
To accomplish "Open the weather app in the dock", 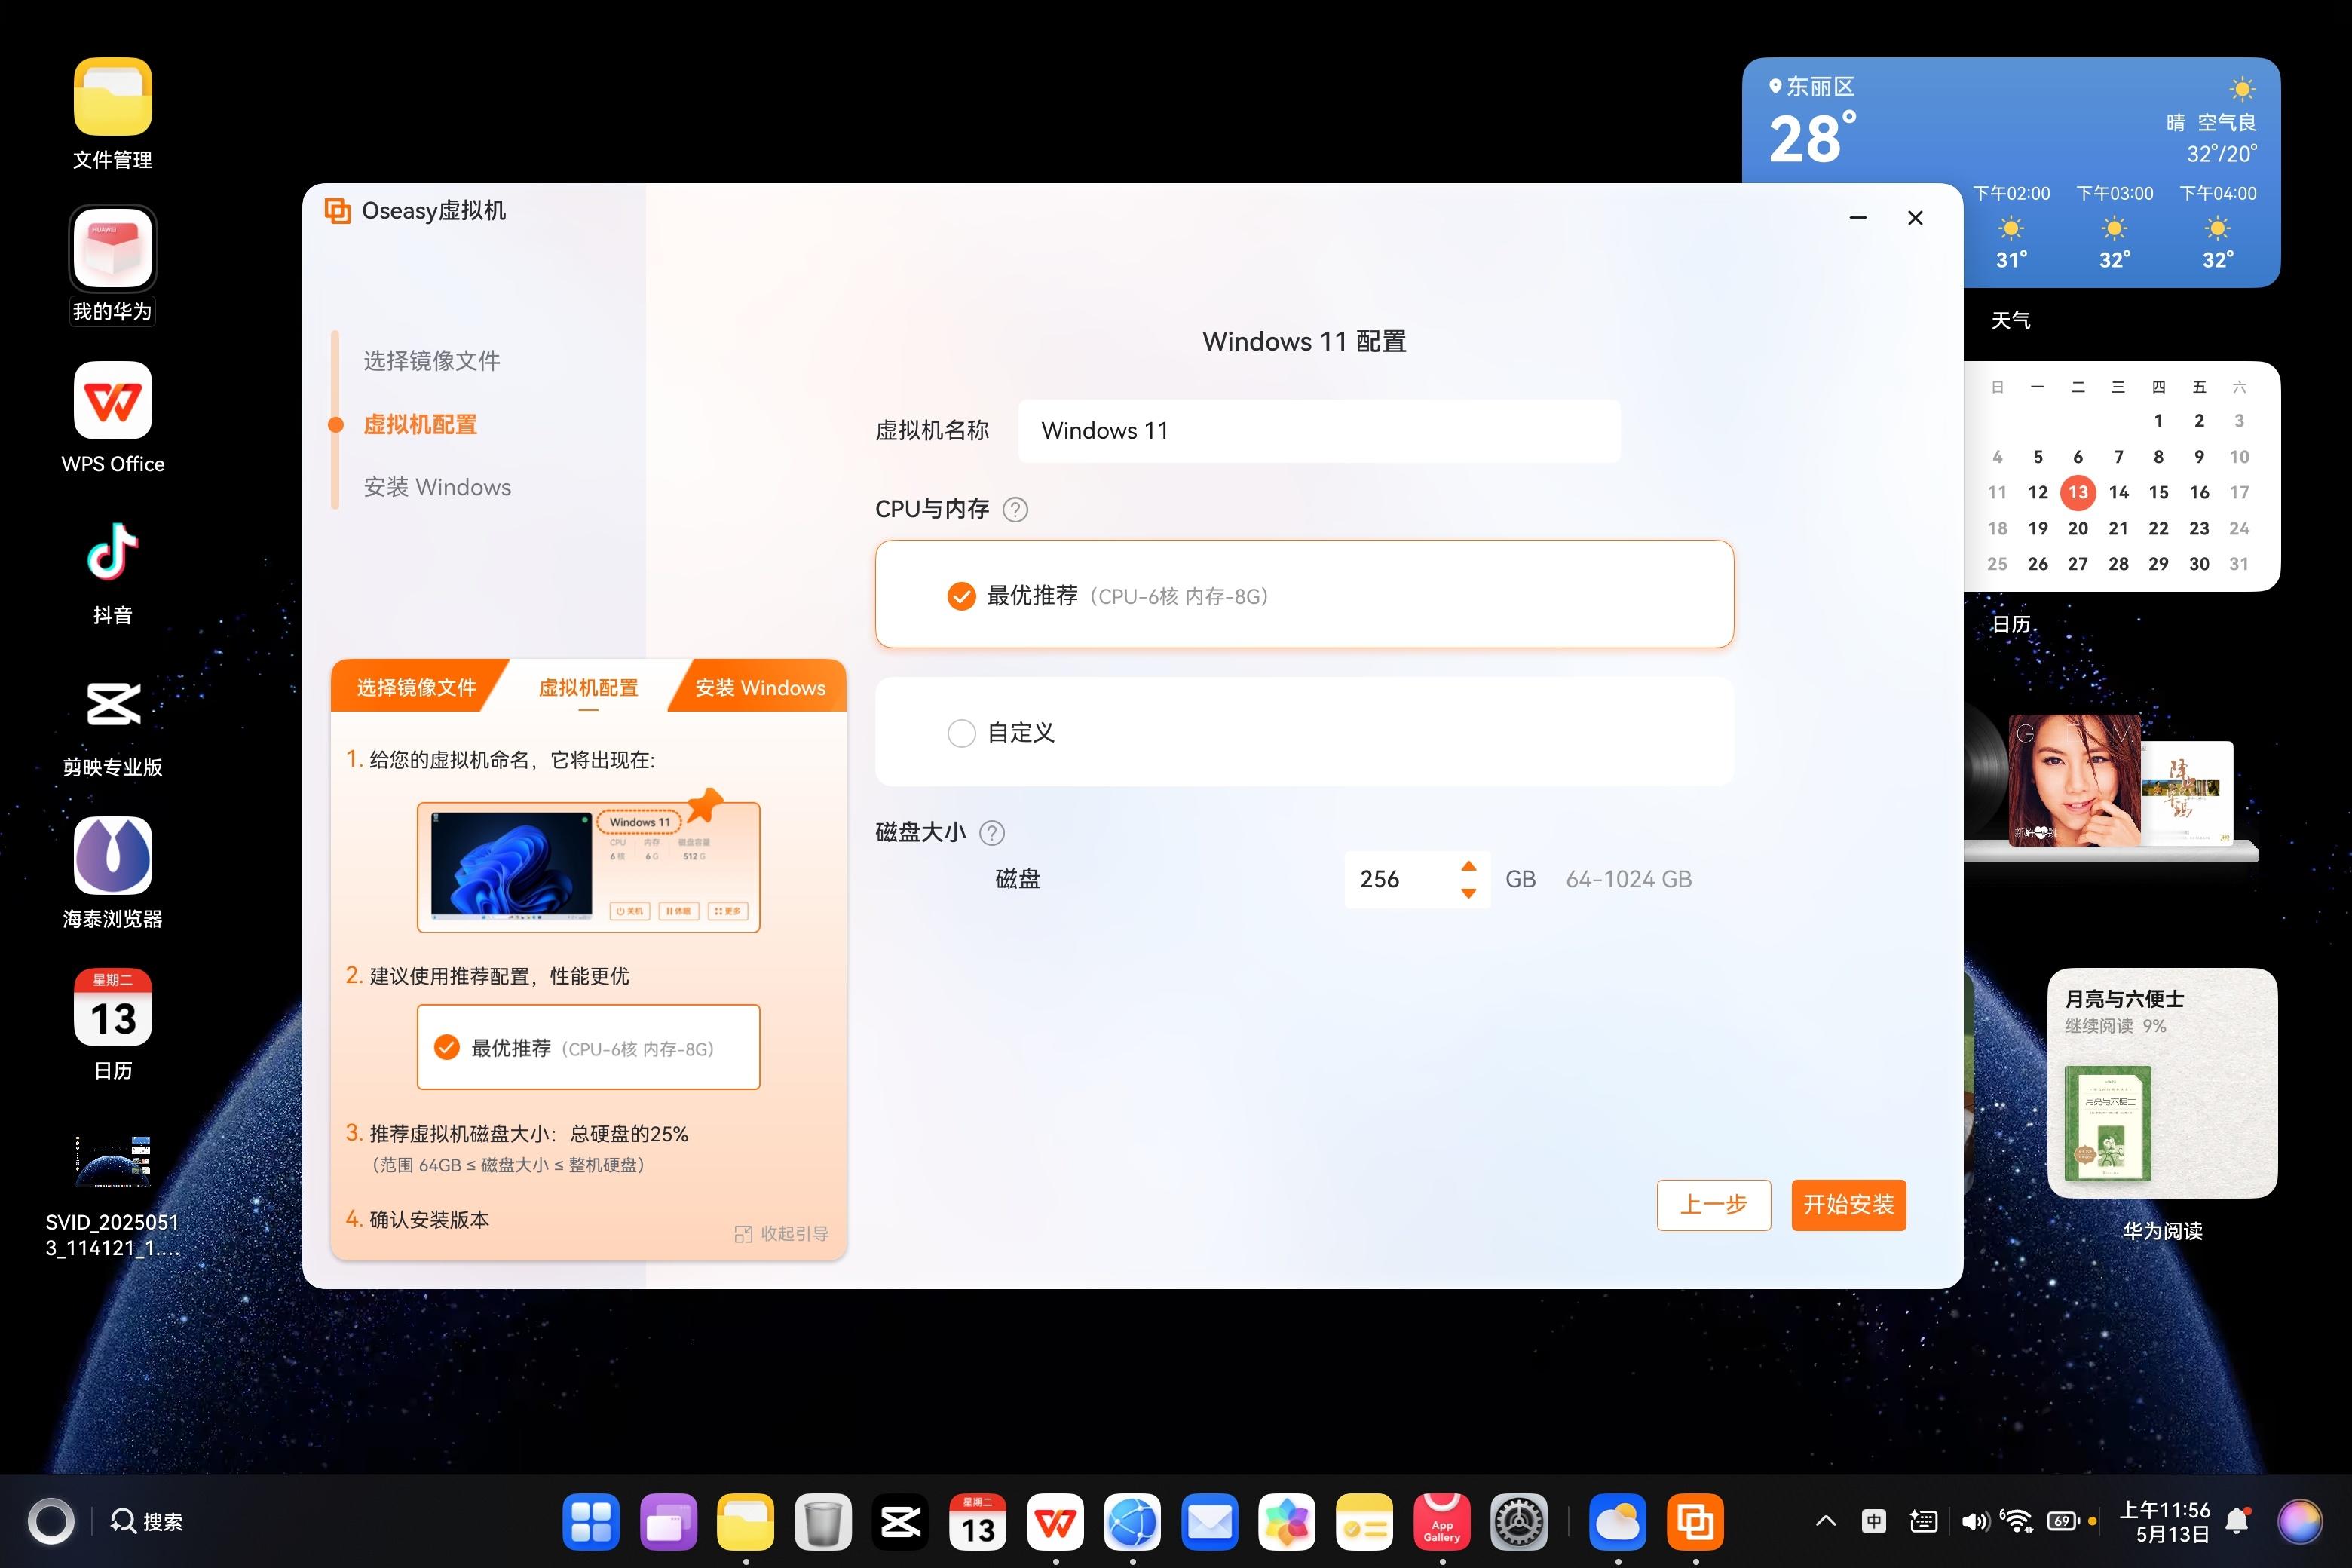I will 1617,1522.
